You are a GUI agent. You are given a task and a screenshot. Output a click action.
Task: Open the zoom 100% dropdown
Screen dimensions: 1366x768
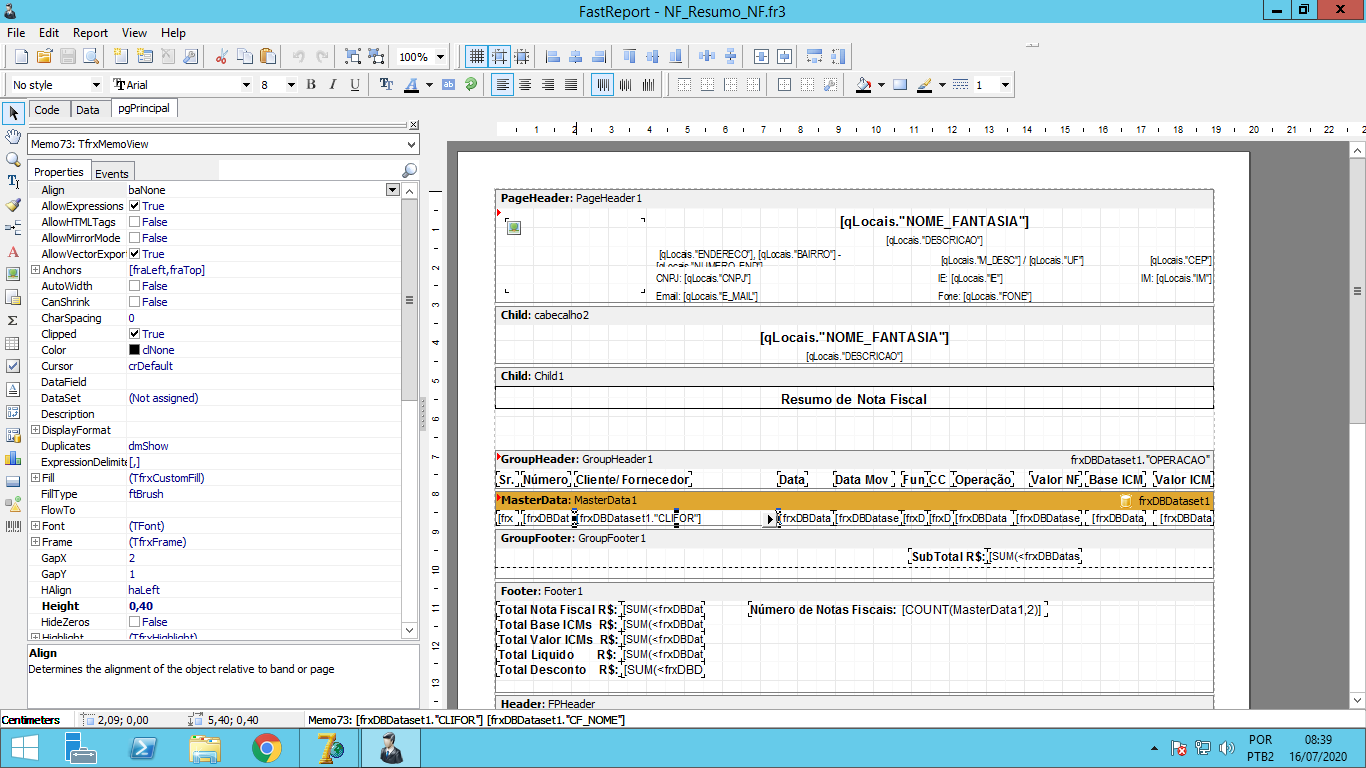click(441, 57)
